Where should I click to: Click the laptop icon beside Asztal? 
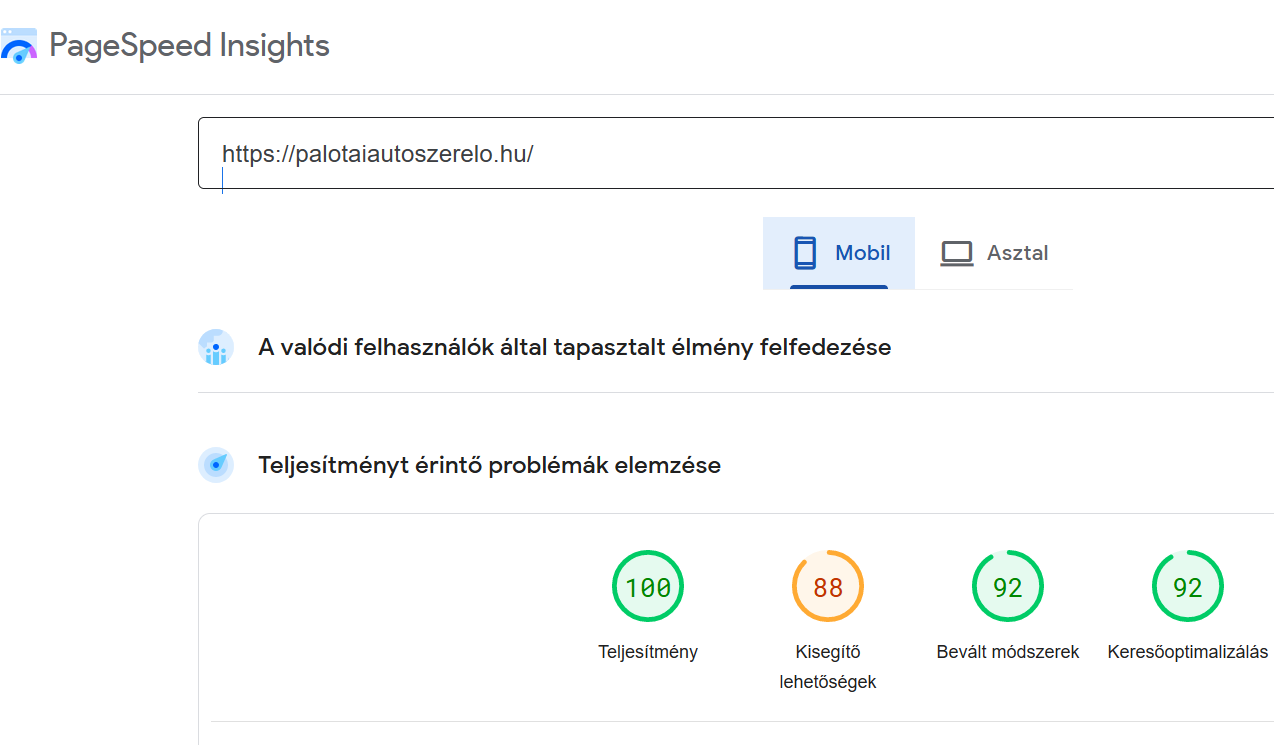[957, 253]
